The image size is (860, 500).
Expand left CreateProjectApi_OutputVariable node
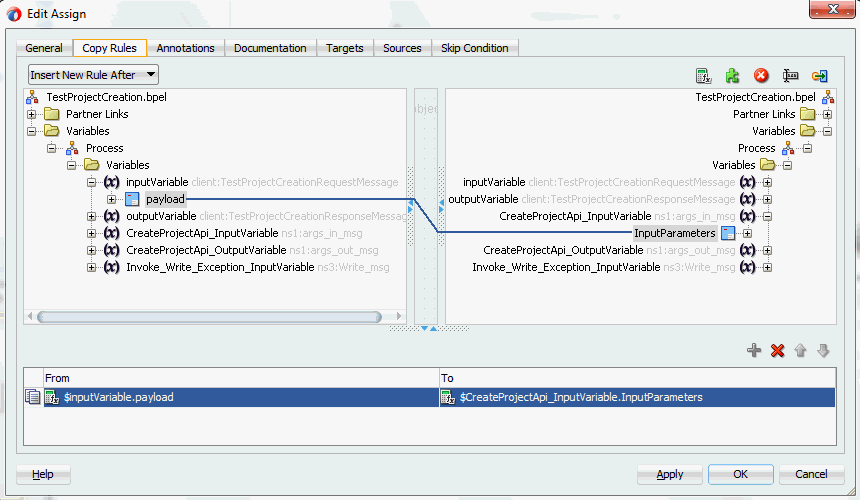(x=92, y=251)
